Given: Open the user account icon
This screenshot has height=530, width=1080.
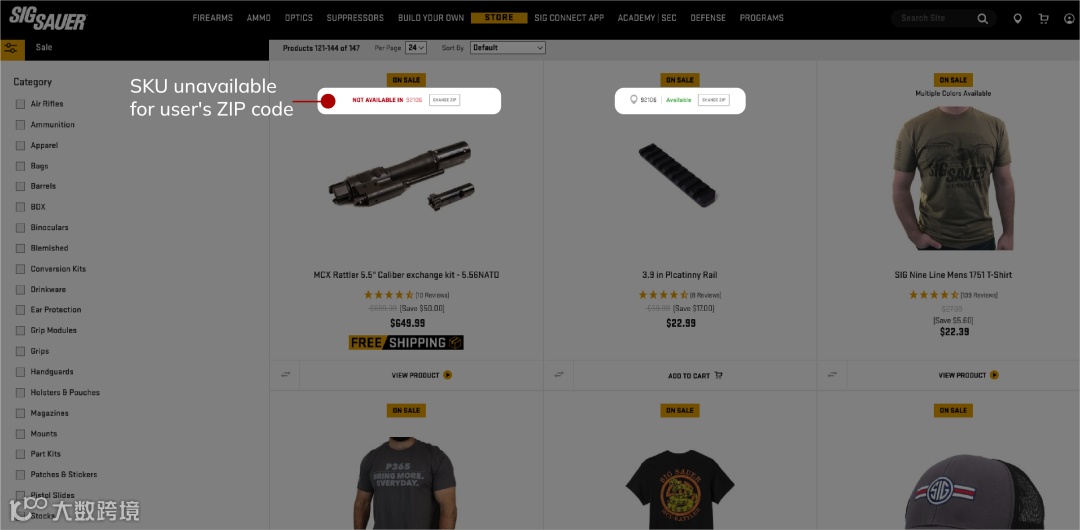Looking at the screenshot, I should point(1069,19).
